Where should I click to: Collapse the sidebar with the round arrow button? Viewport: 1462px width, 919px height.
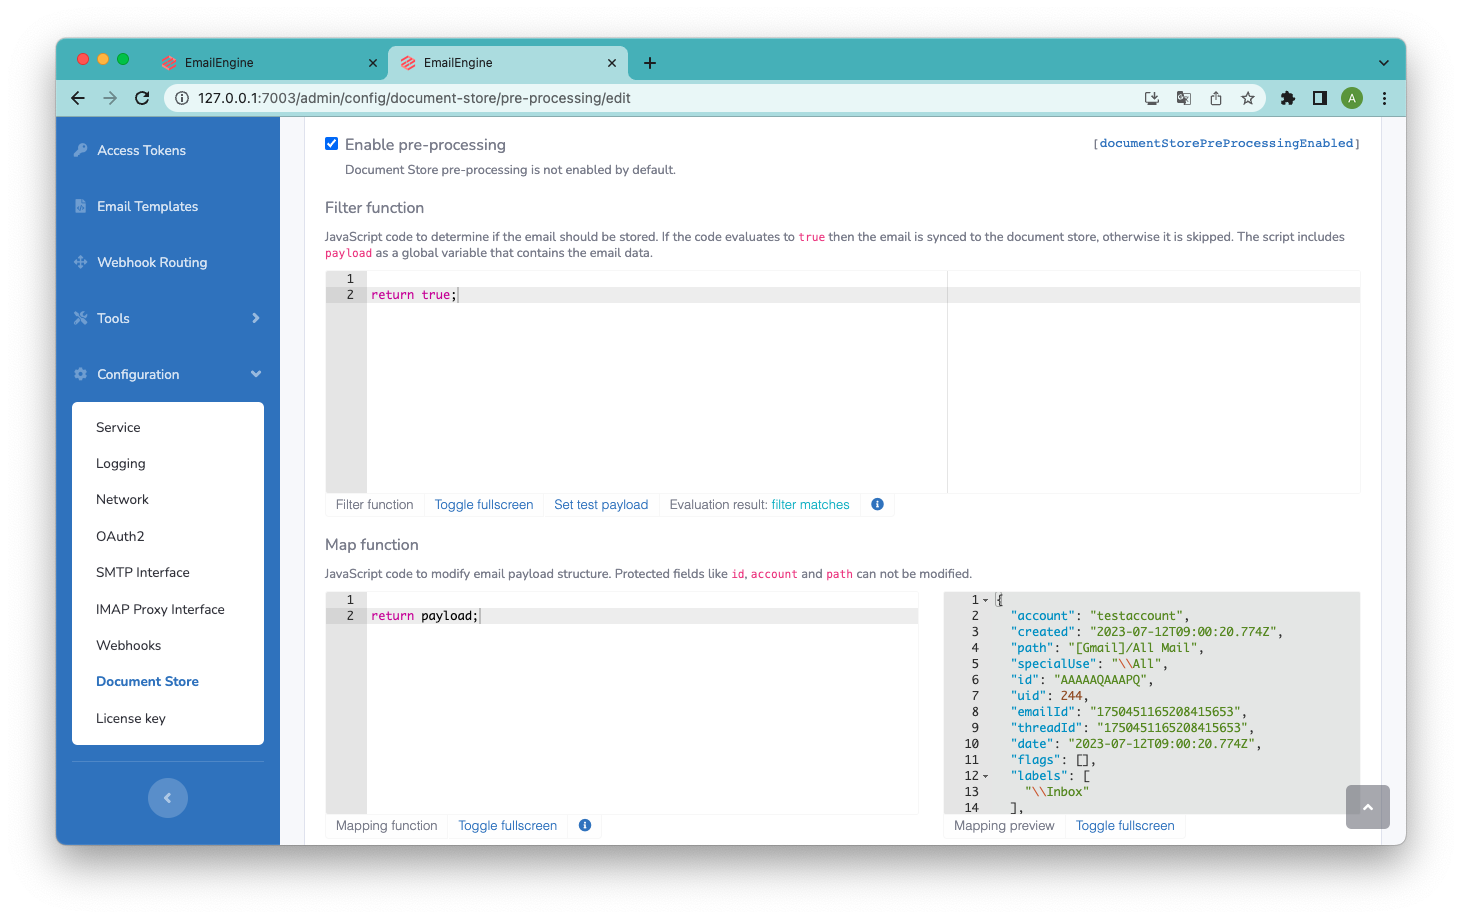(168, 798)
